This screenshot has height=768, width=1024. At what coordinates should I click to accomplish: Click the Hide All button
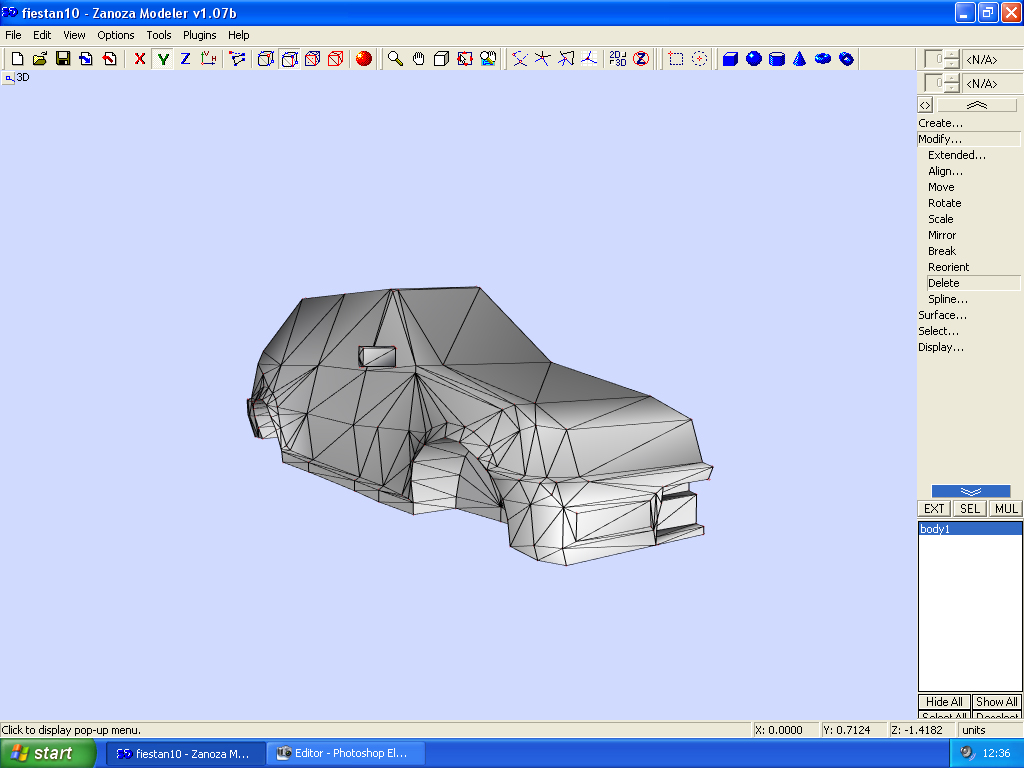click(x=944, y=702)
